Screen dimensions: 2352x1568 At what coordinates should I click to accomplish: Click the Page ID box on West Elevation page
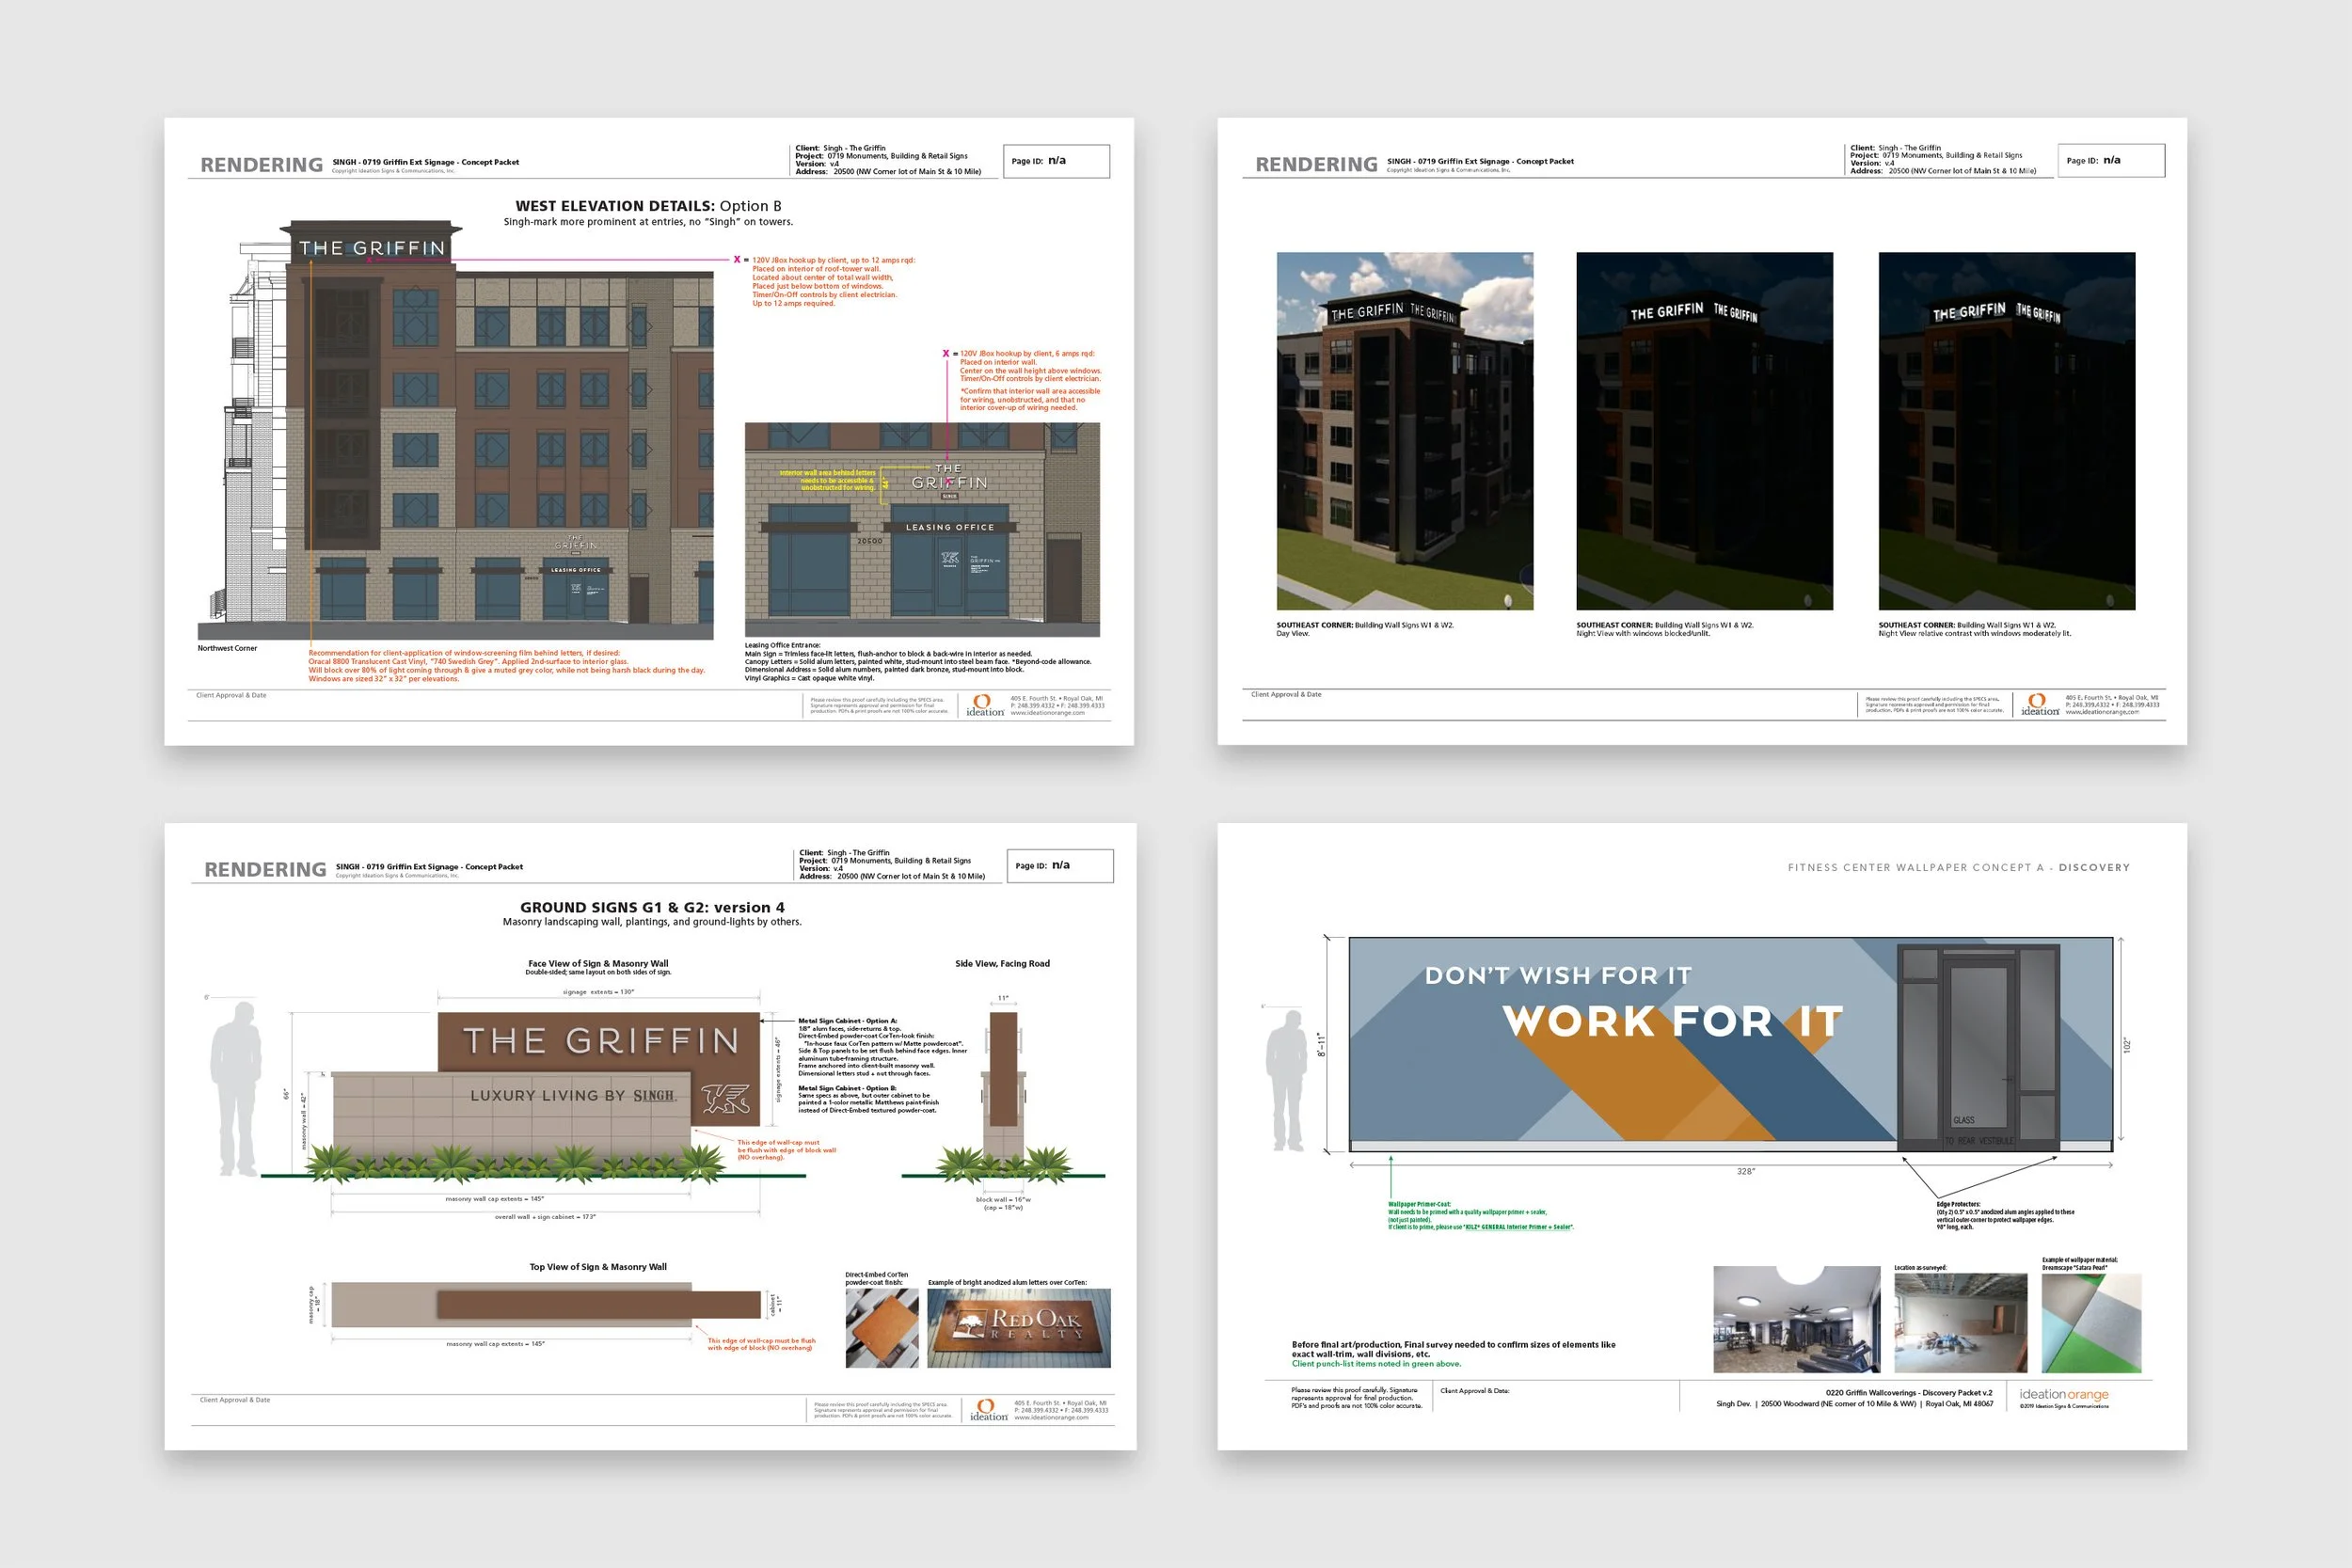click(1056, 161)
